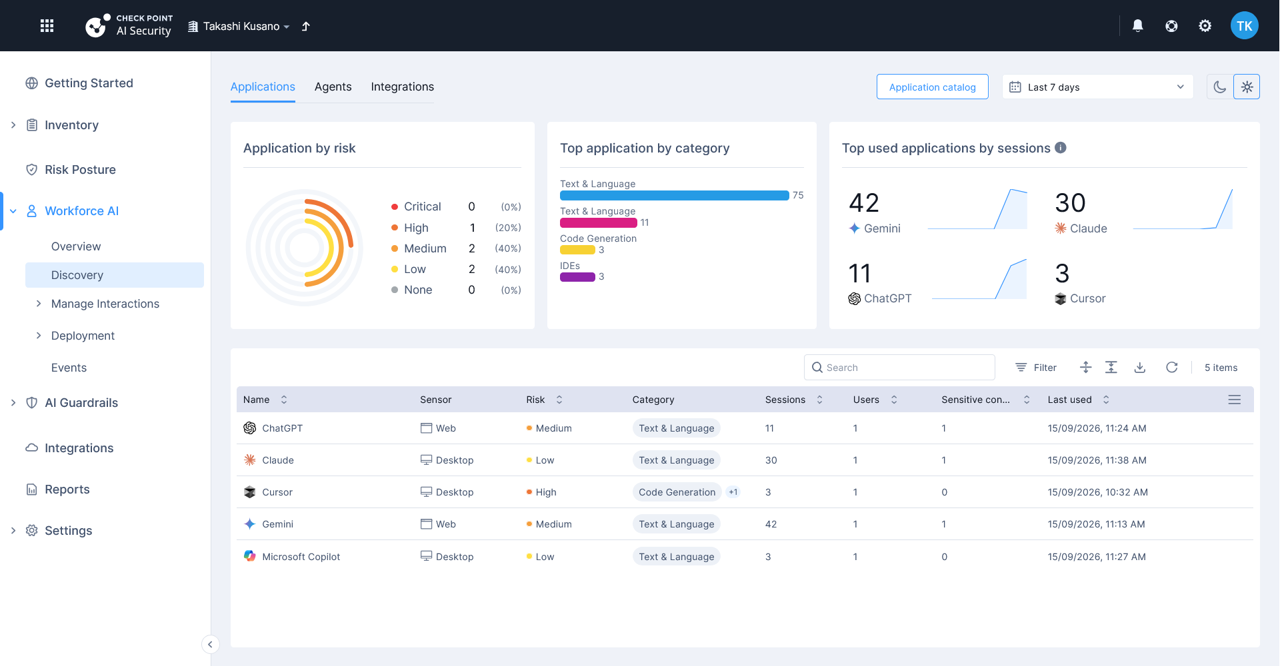Image resolution: width=1280 pixels, height=666 pixels.
Task: Switch to the Integrations tab
Action: (x=402, y=87)
